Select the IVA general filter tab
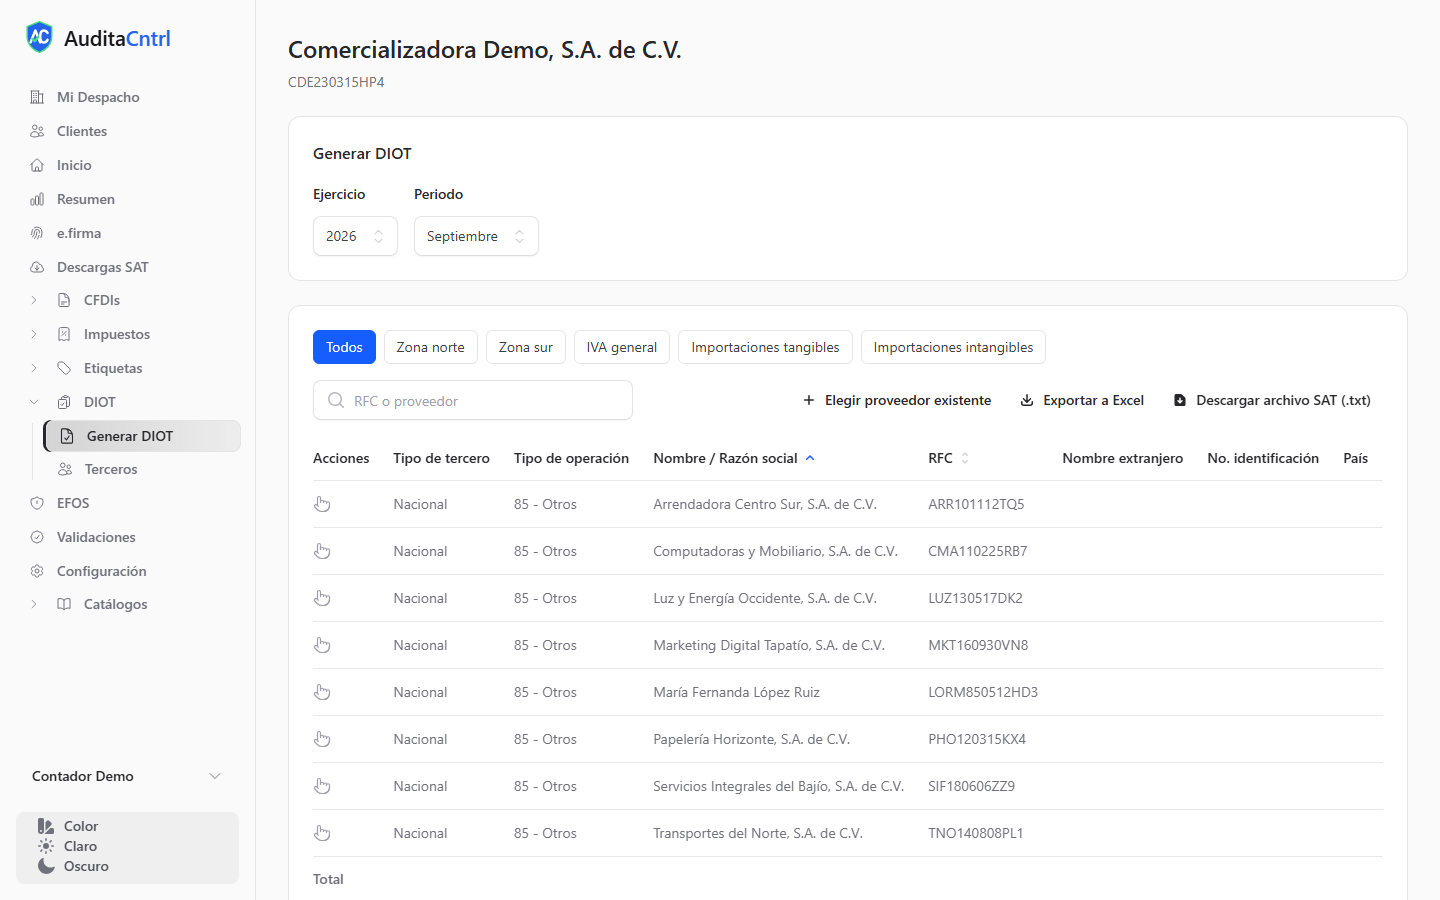This screenshot has height=900, width=1440. (622, 347)
